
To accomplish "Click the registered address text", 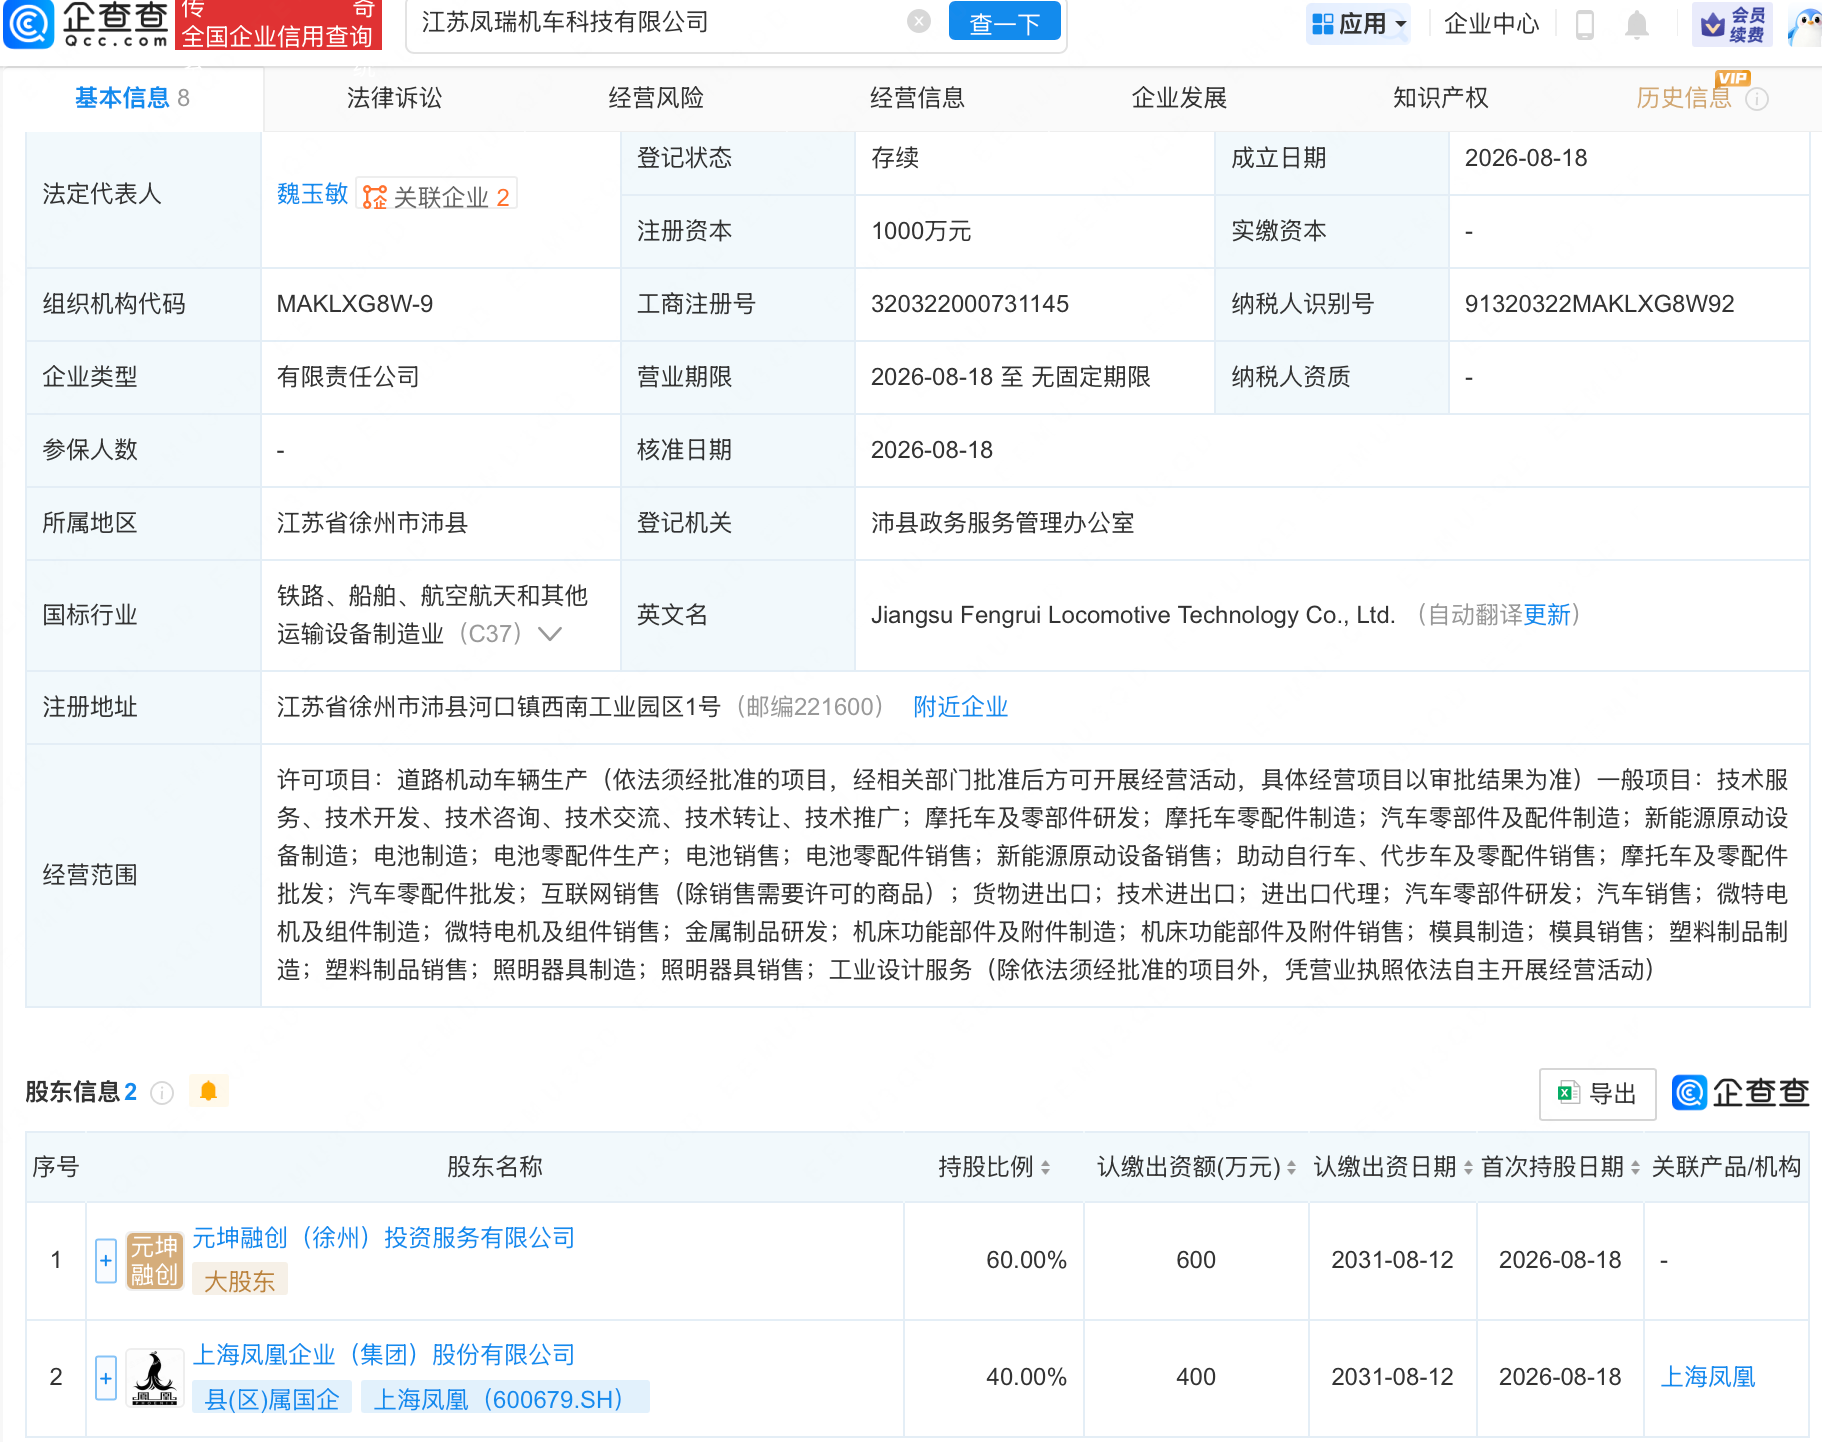I will 498,707.
